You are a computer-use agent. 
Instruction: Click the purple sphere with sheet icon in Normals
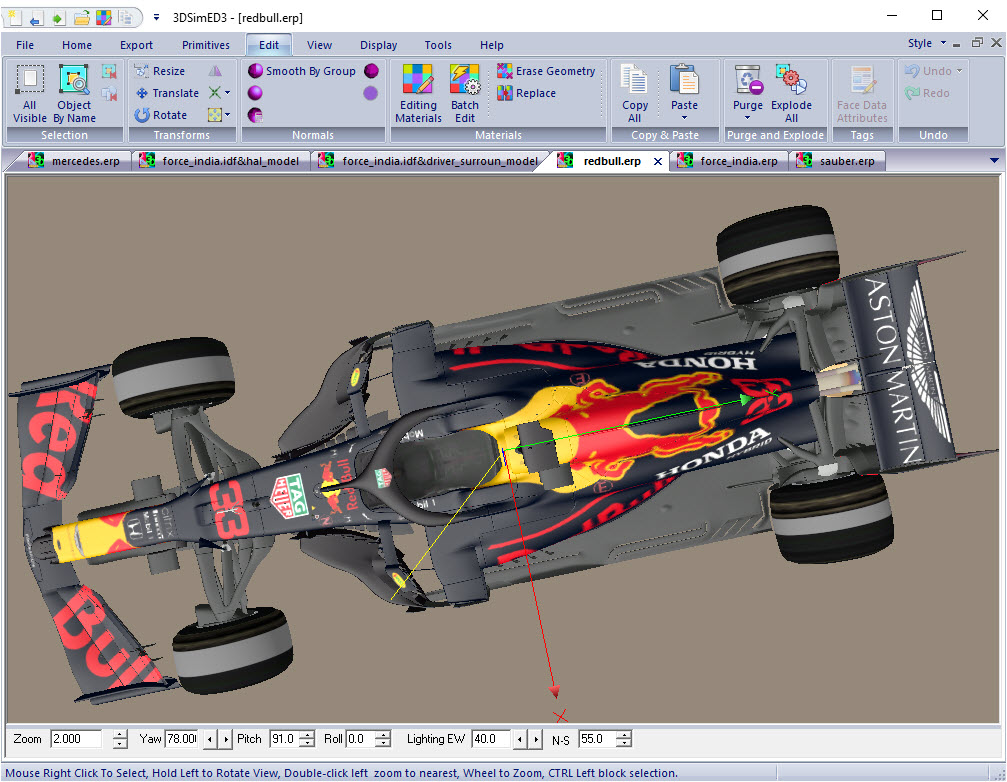coord(255,116)
